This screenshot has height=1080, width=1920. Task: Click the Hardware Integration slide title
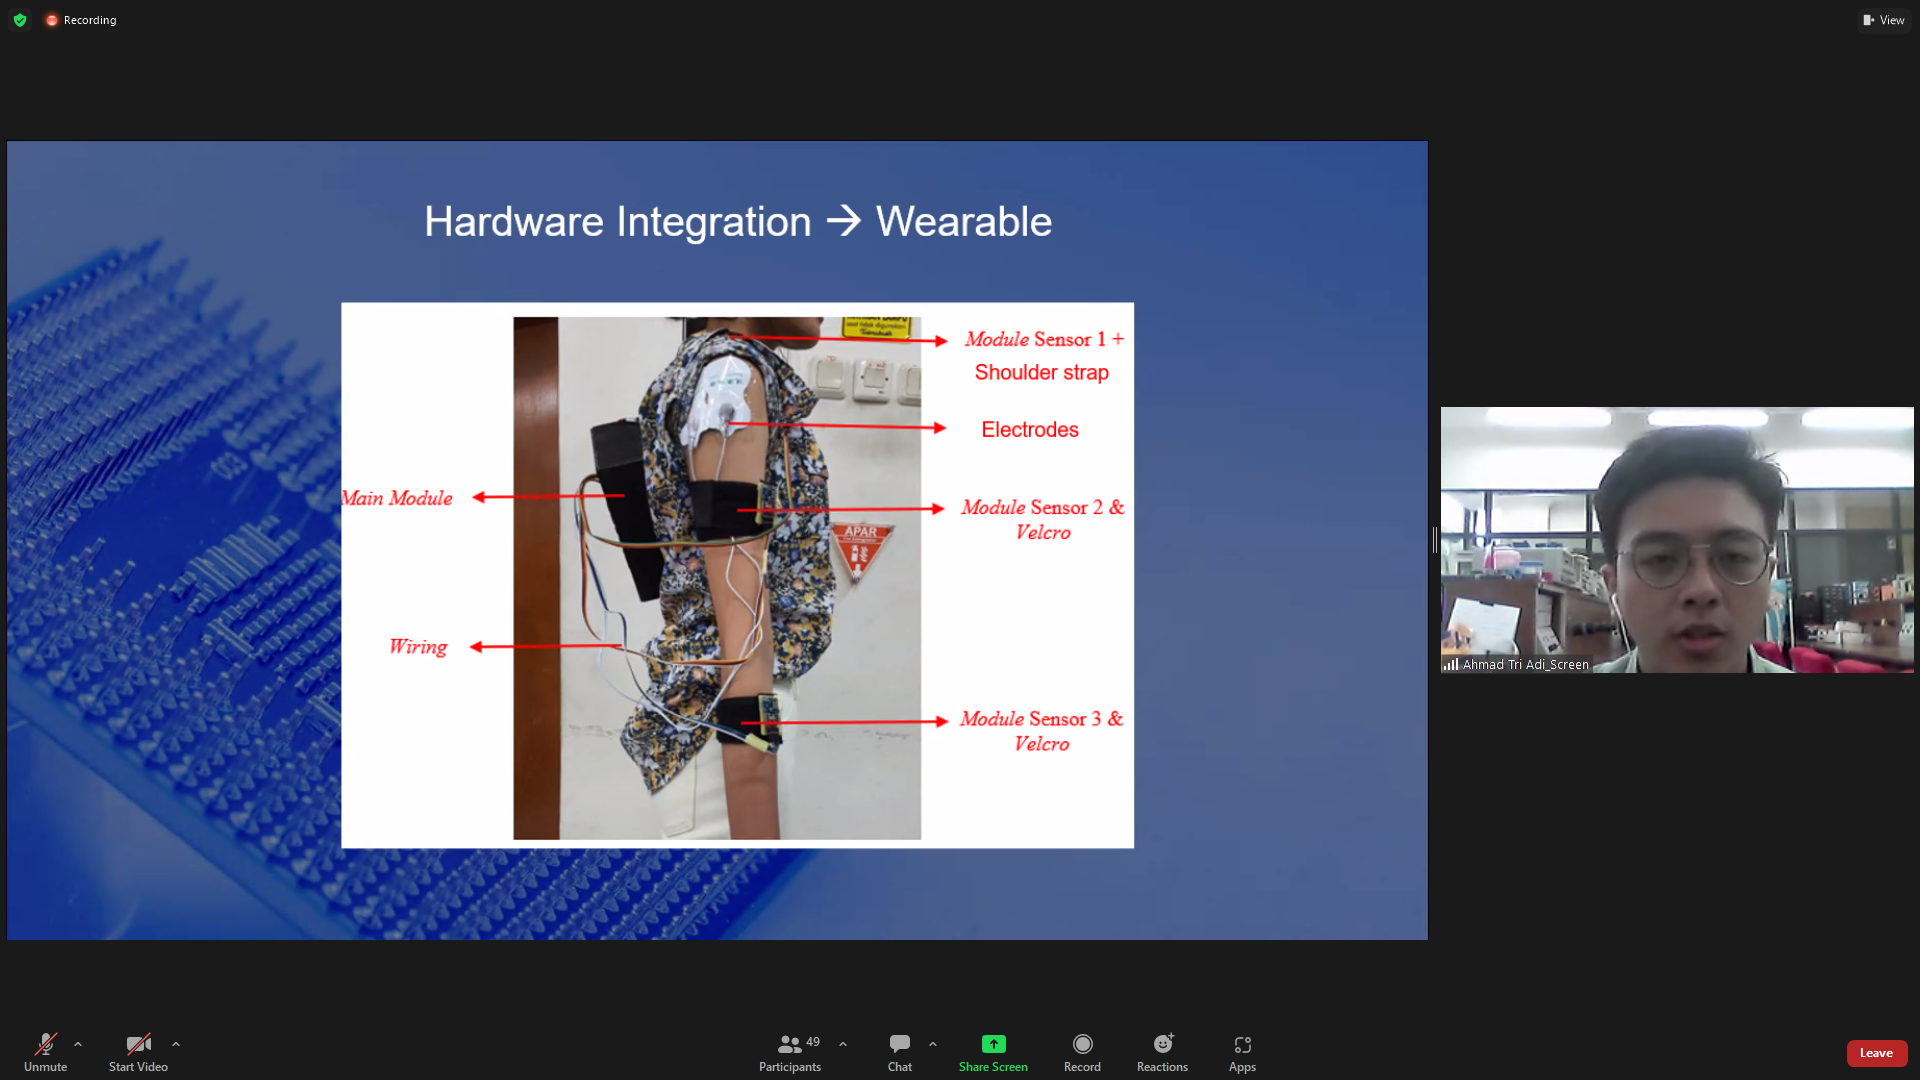click(737, 221)
